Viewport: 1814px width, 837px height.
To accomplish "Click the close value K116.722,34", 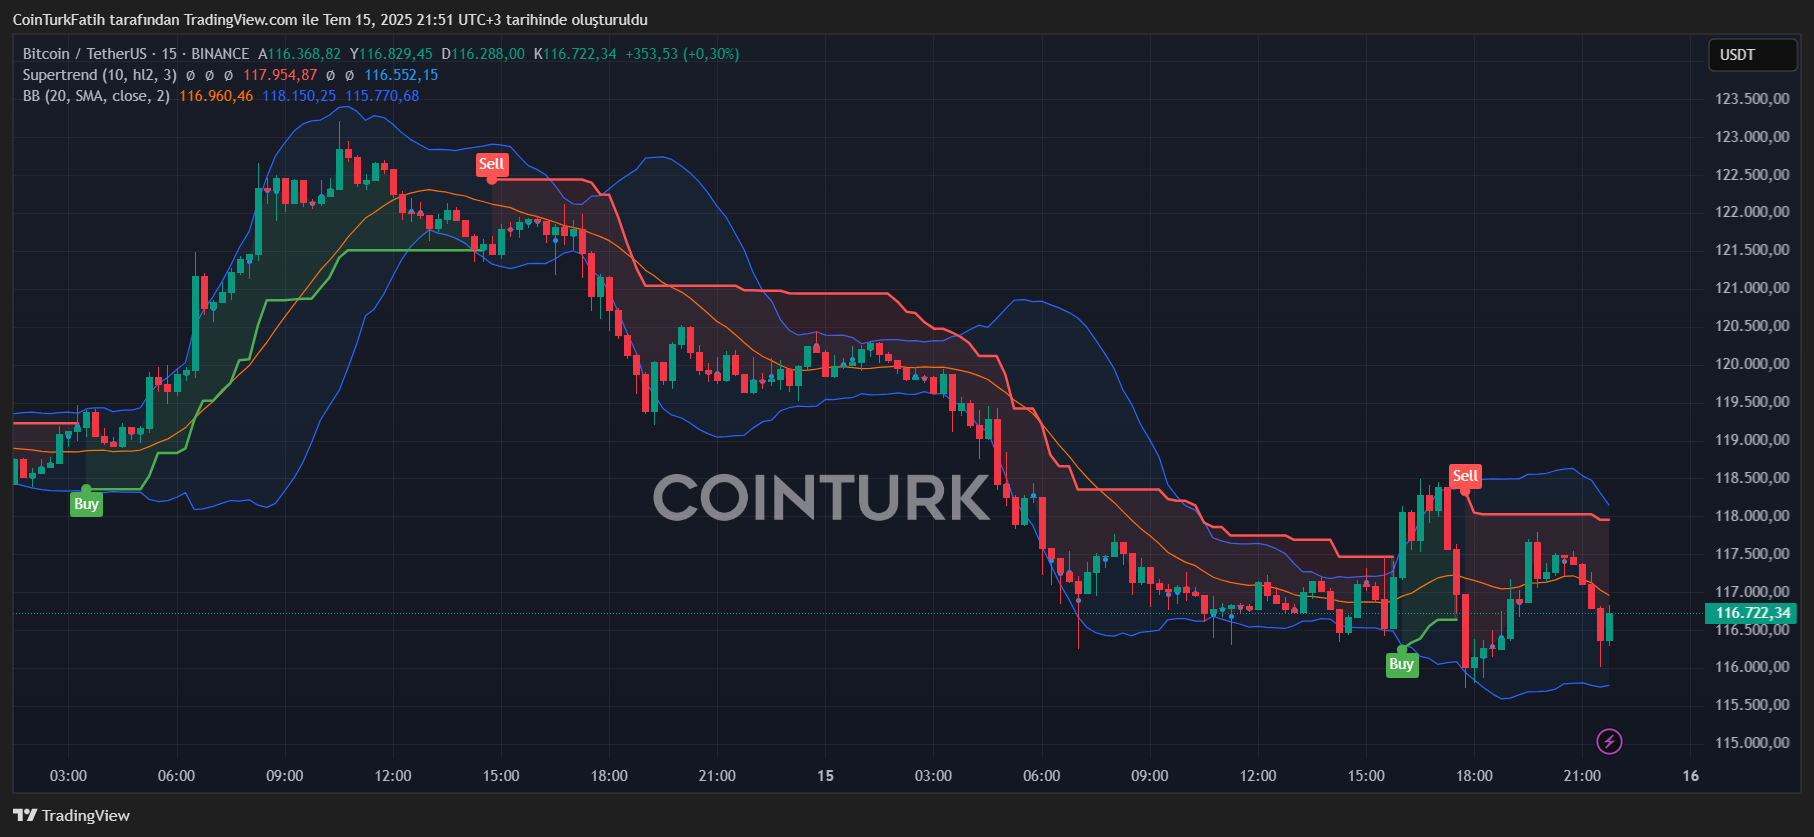I will click(575, 54).
